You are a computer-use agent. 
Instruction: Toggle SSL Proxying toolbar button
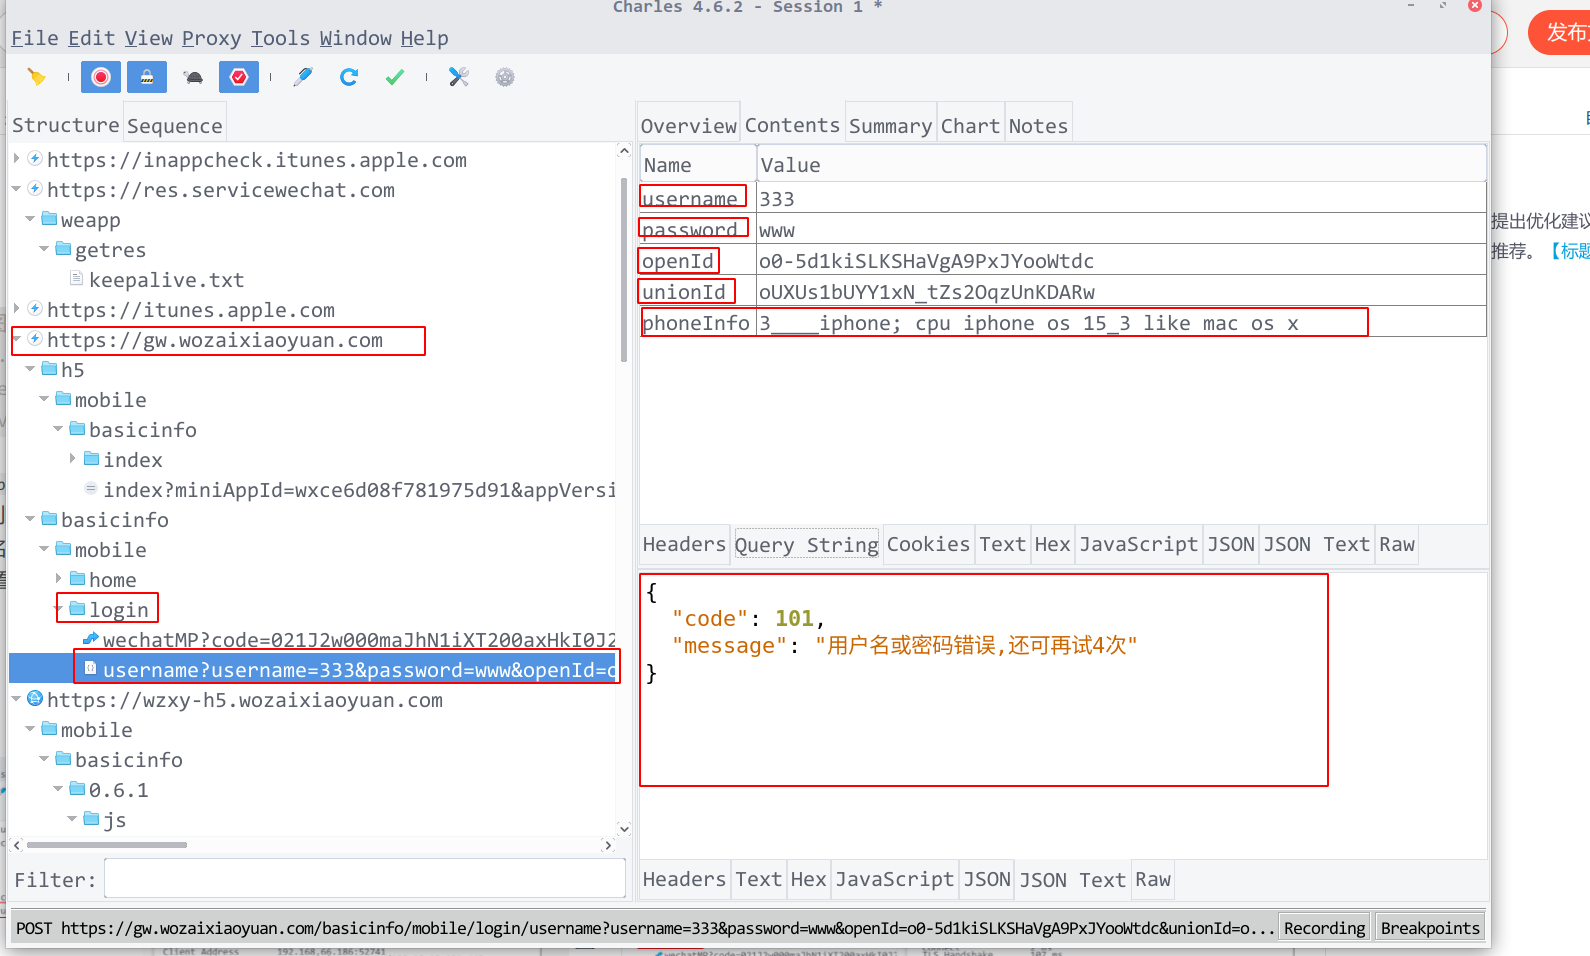147,77
